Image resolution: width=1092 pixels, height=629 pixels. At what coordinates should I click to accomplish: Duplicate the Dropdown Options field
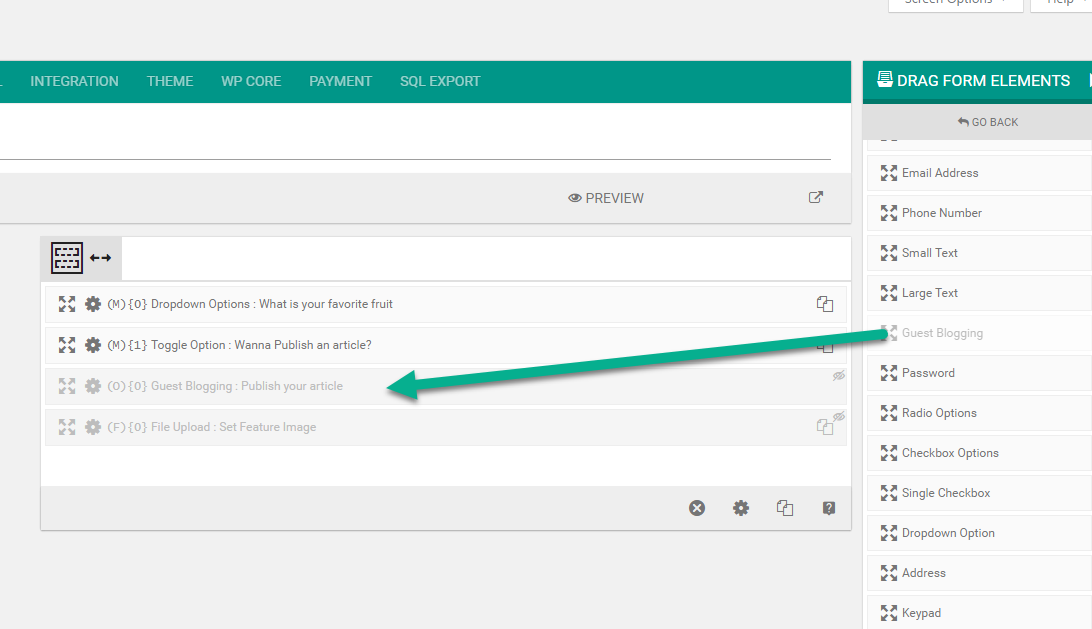(x=825, y=304)
